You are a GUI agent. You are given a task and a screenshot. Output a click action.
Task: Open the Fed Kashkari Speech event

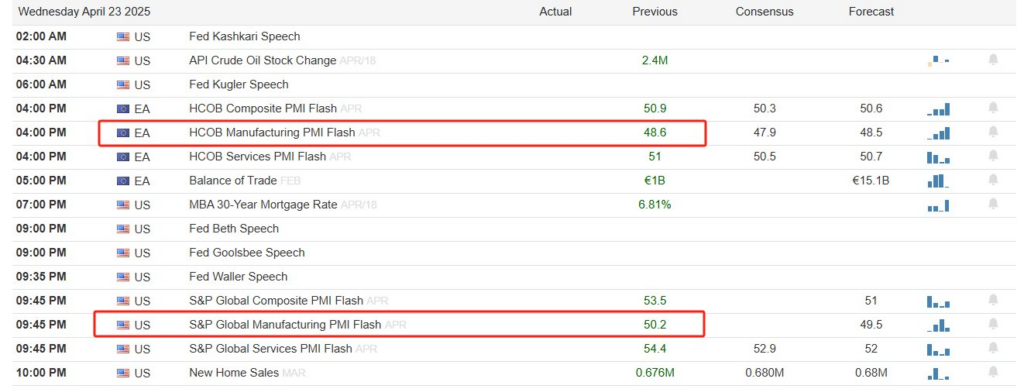pos(244,37)
